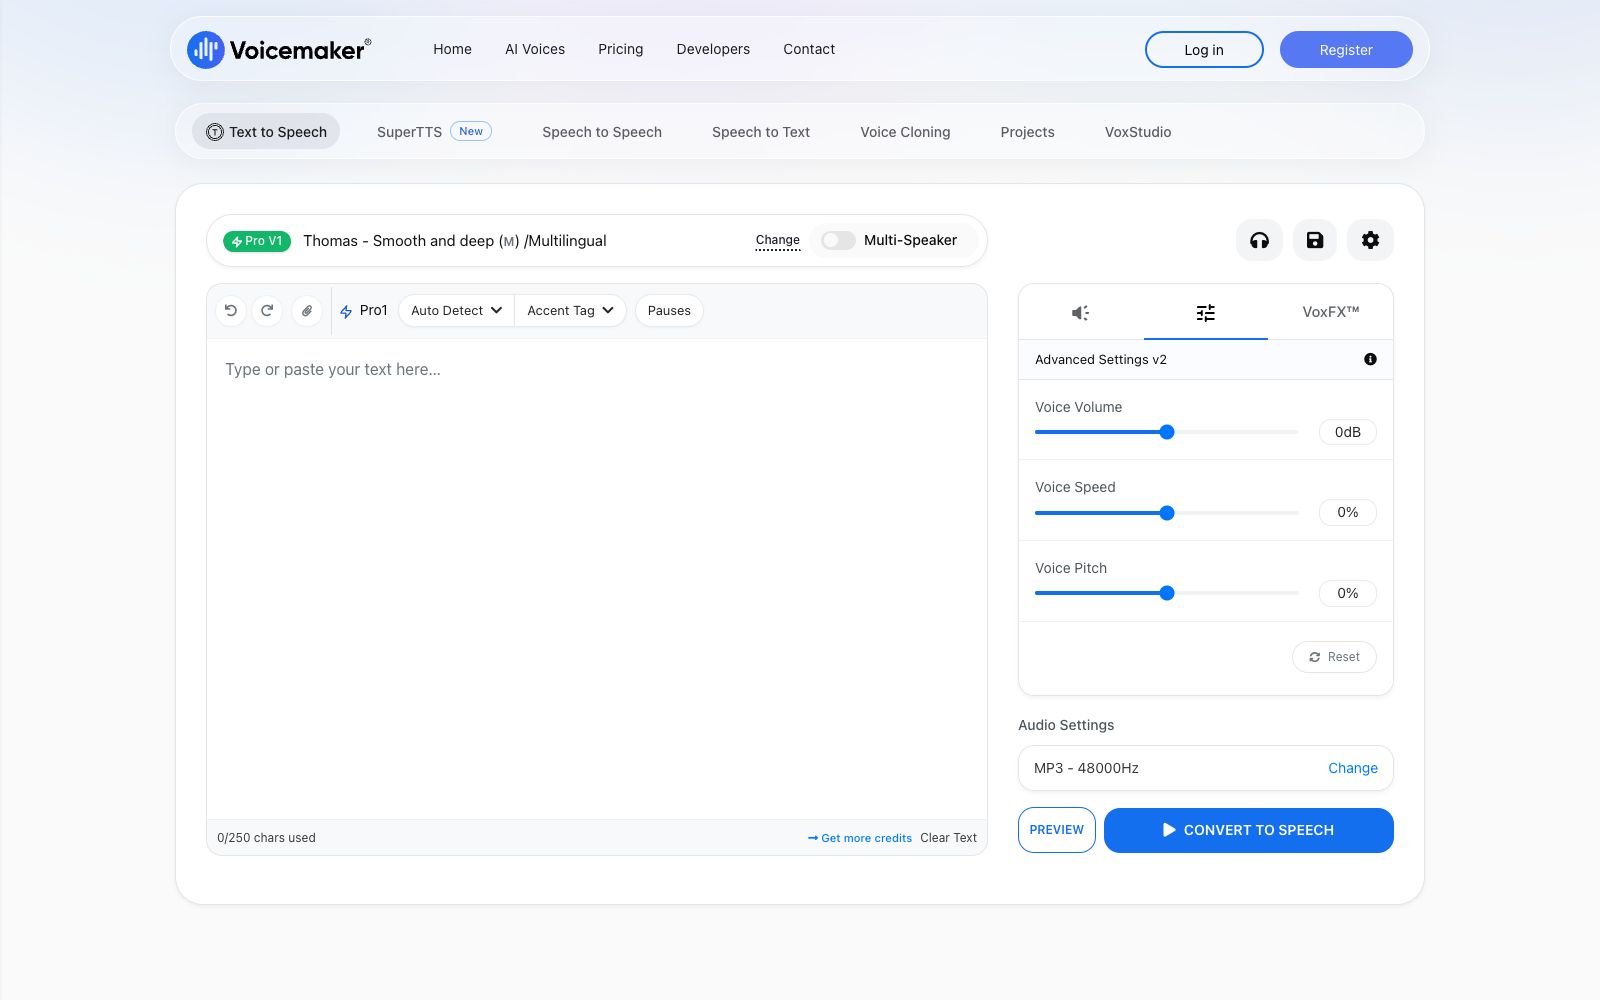
Task: Click the Get more credits link
Action: 860,838
